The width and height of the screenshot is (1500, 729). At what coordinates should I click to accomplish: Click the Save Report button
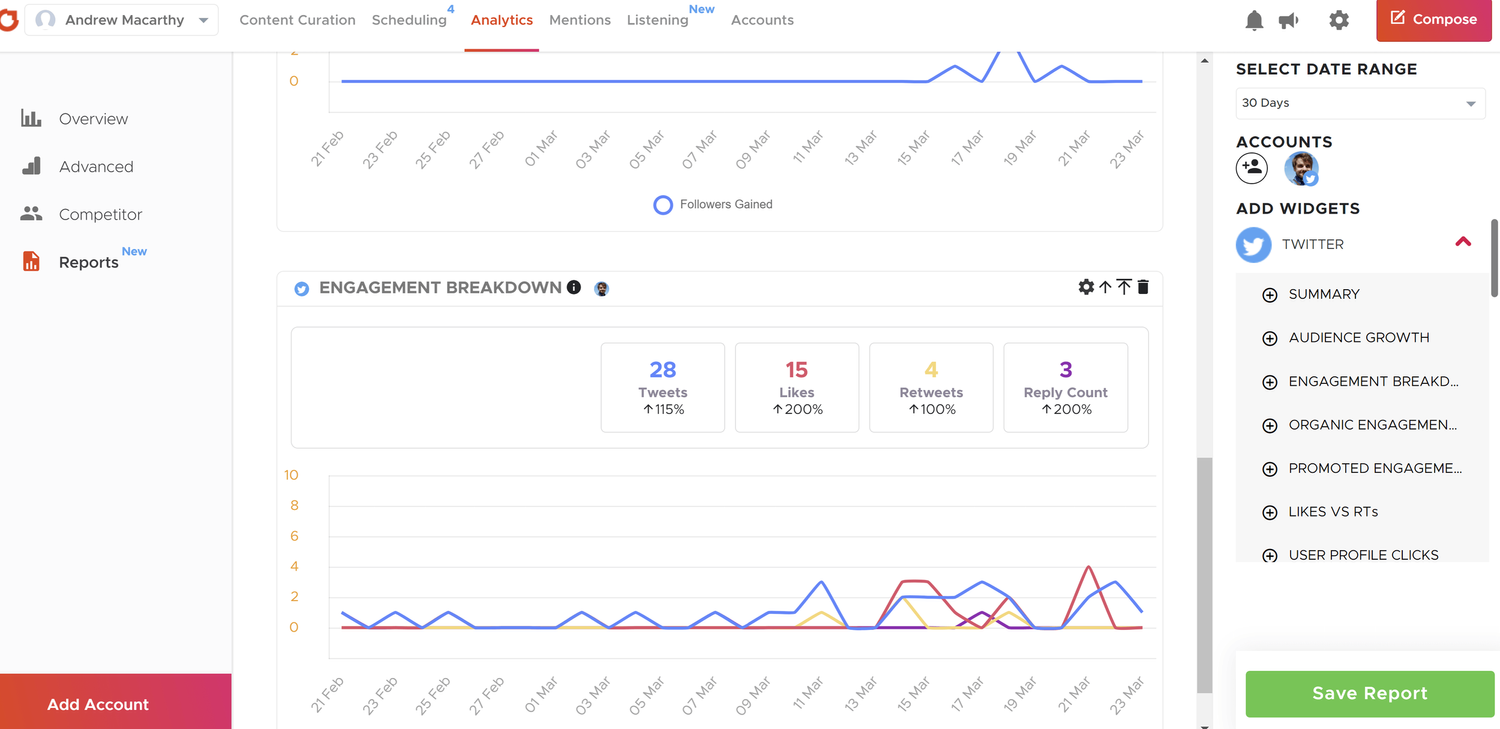(x=1369, y=693)
